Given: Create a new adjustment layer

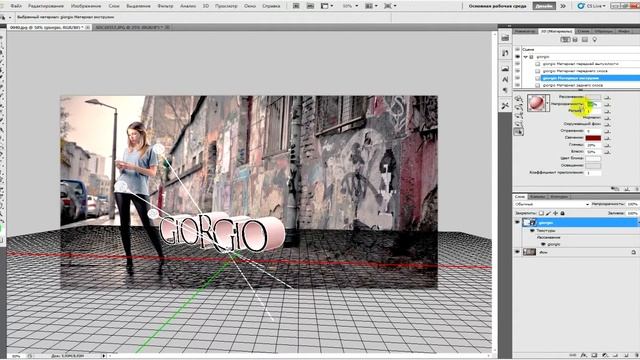Looking at the screenshot, I should (605, 356).
